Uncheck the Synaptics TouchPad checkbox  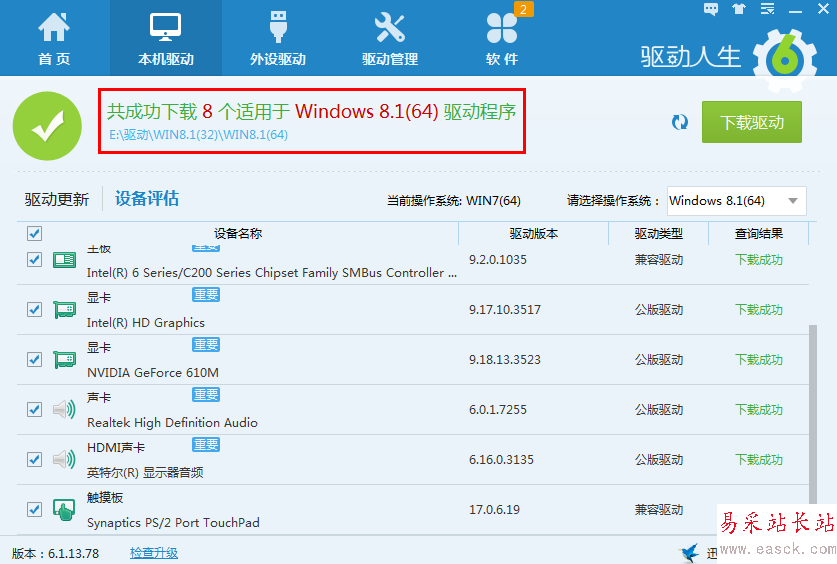coord(34,510)
